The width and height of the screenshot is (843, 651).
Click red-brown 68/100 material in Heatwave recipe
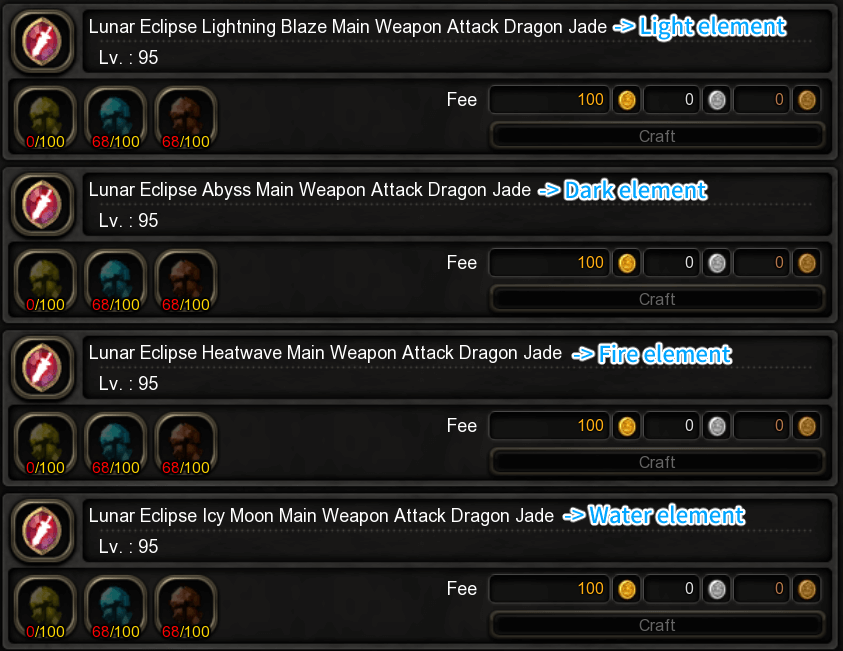click(186, 445)
